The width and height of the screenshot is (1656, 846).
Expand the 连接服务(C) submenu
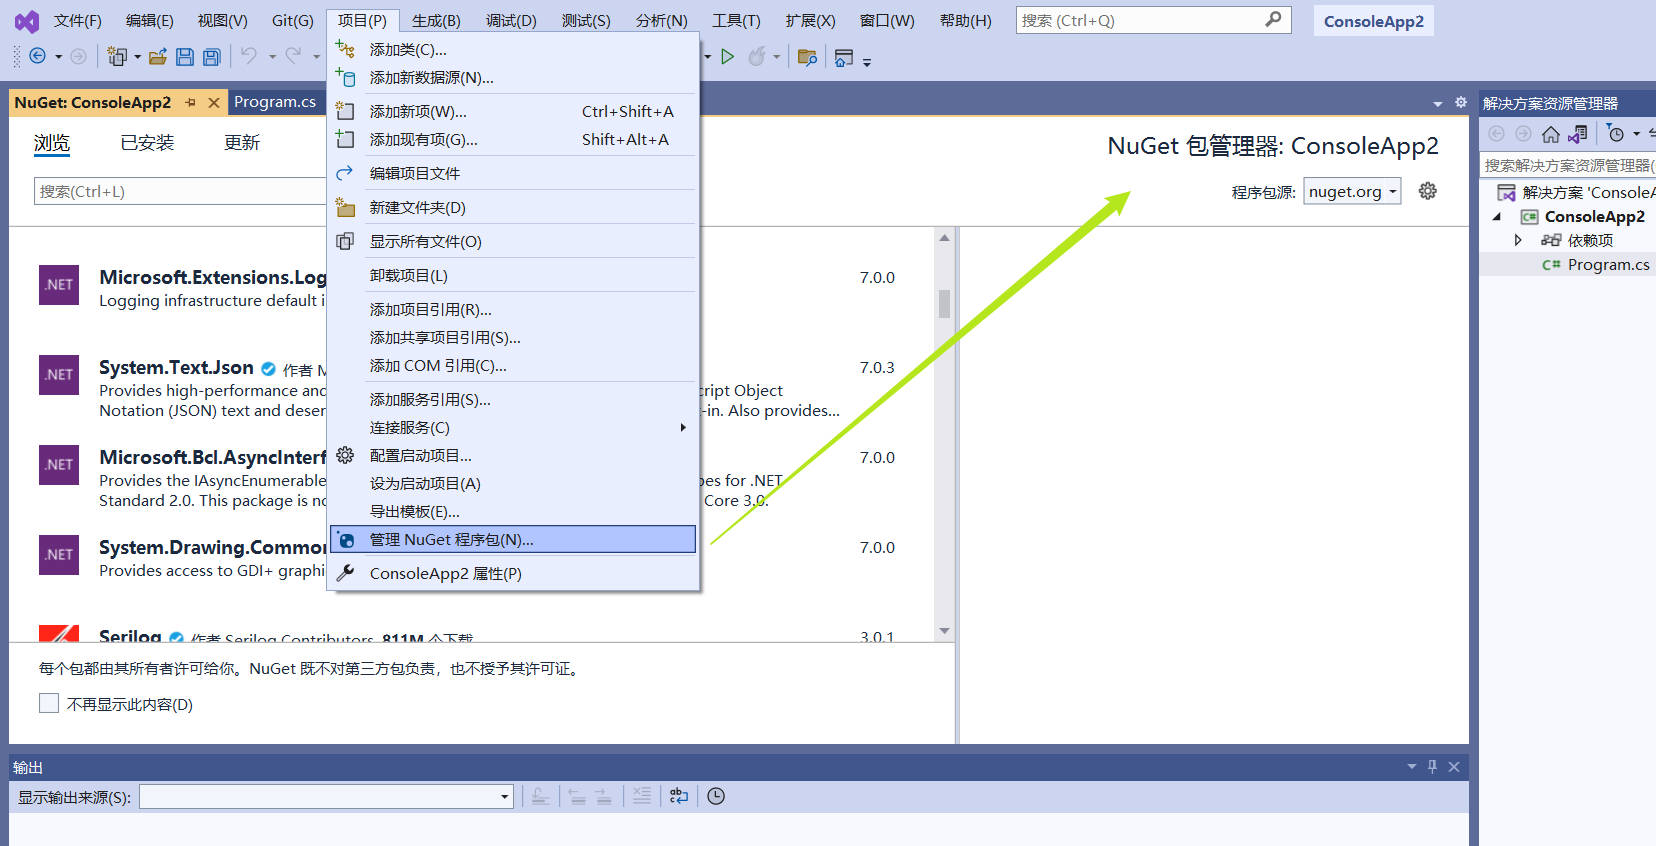coord(514,427)
